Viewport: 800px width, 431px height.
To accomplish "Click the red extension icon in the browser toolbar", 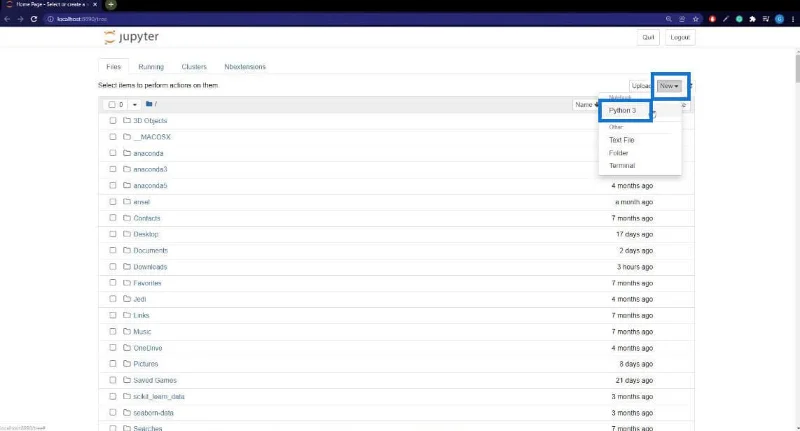I will [712, 19].
